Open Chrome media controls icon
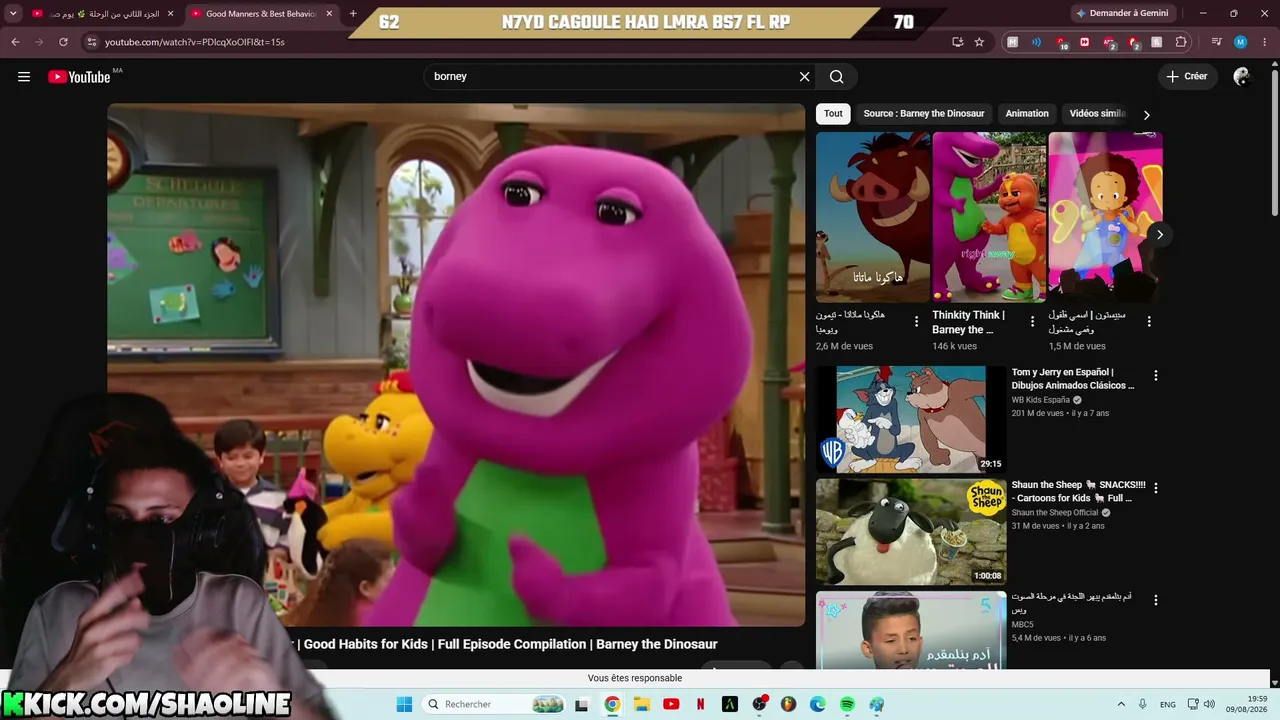The width and height of the screenshot is (1280, 720). point(1216,42)
